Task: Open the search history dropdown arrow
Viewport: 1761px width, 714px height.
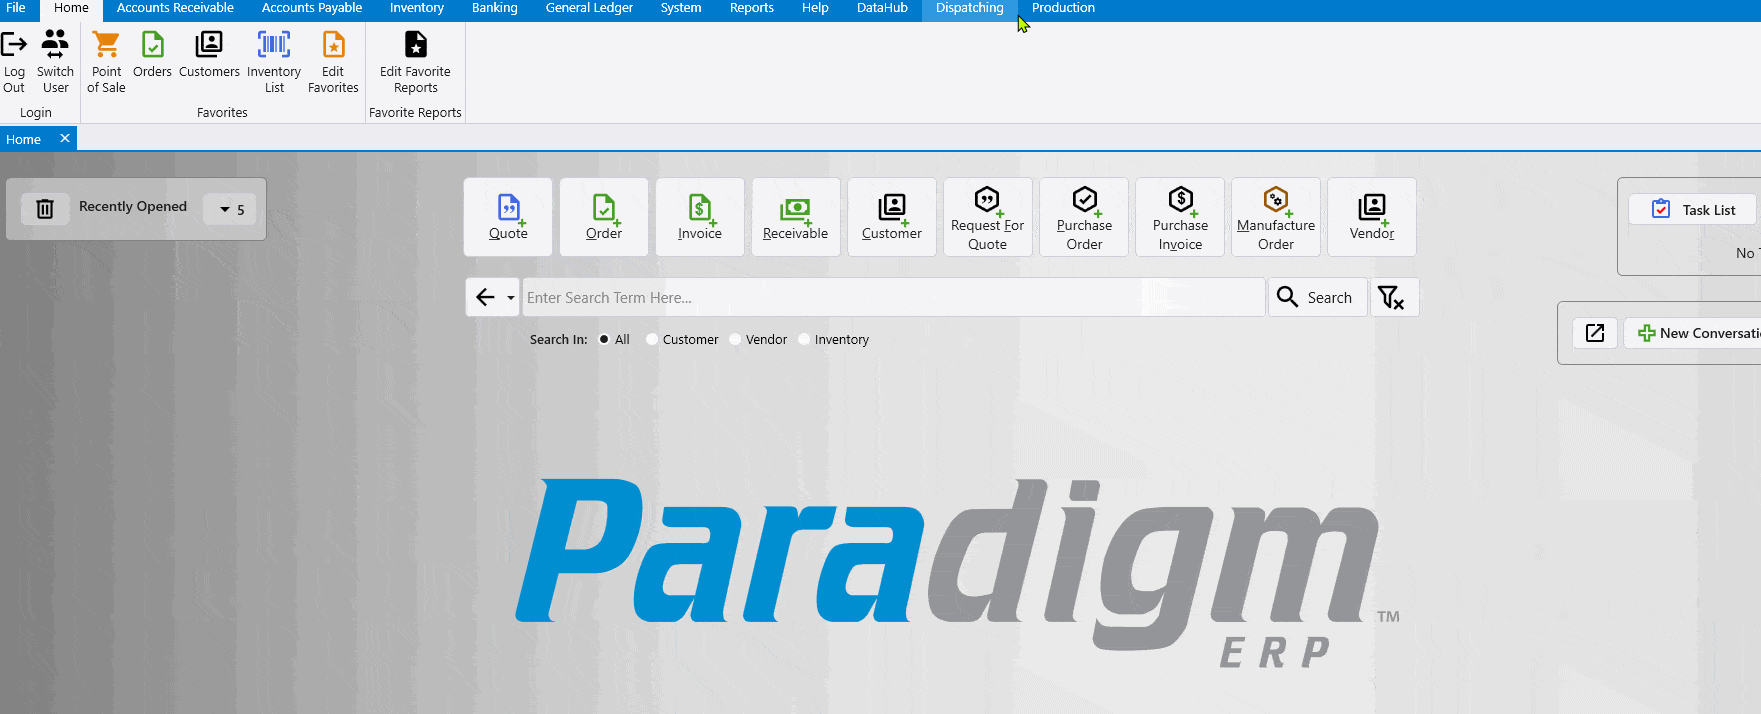Action: [511, 297]
